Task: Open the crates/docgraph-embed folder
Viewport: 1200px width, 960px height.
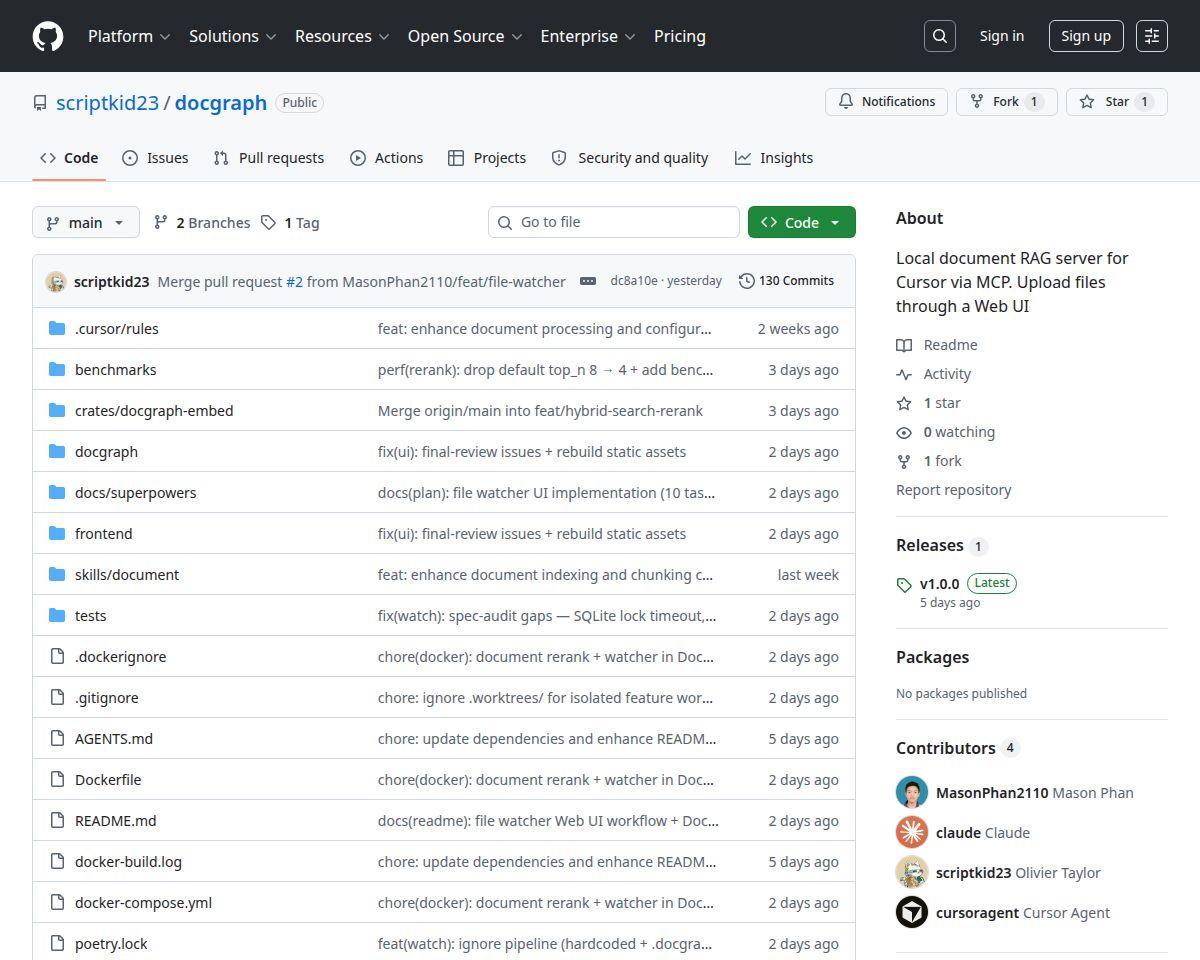Action: pos(154,410)
